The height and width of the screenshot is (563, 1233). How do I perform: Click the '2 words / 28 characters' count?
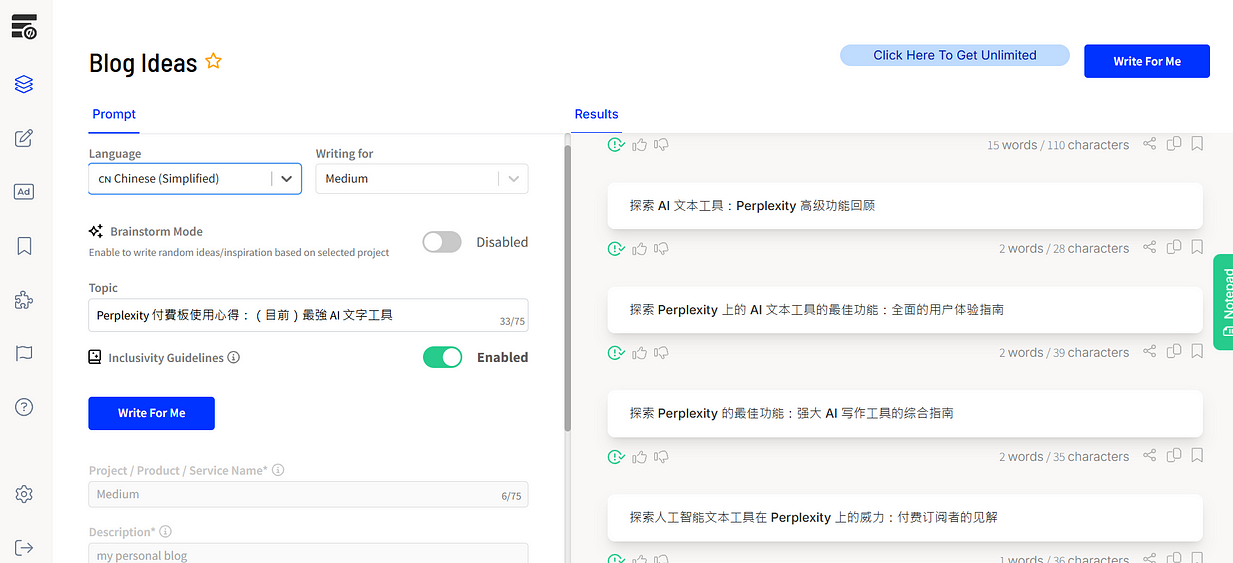point(1064,249)
